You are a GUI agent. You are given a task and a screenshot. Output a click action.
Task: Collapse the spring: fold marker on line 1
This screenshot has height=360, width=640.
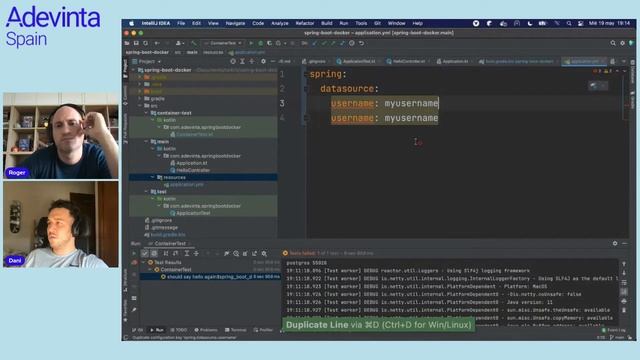[305, 74]
